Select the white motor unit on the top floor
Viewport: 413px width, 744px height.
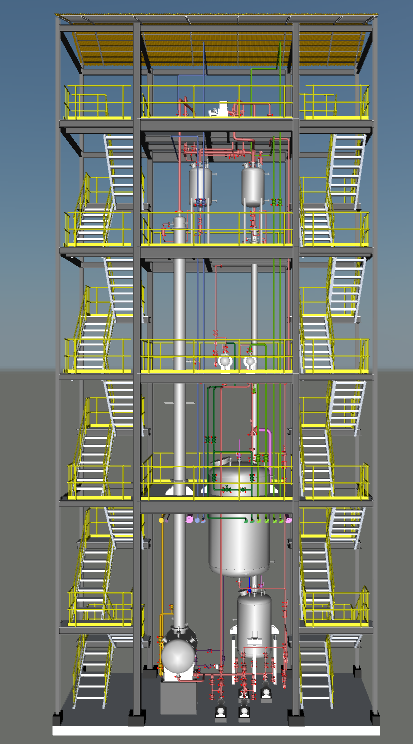221,109
